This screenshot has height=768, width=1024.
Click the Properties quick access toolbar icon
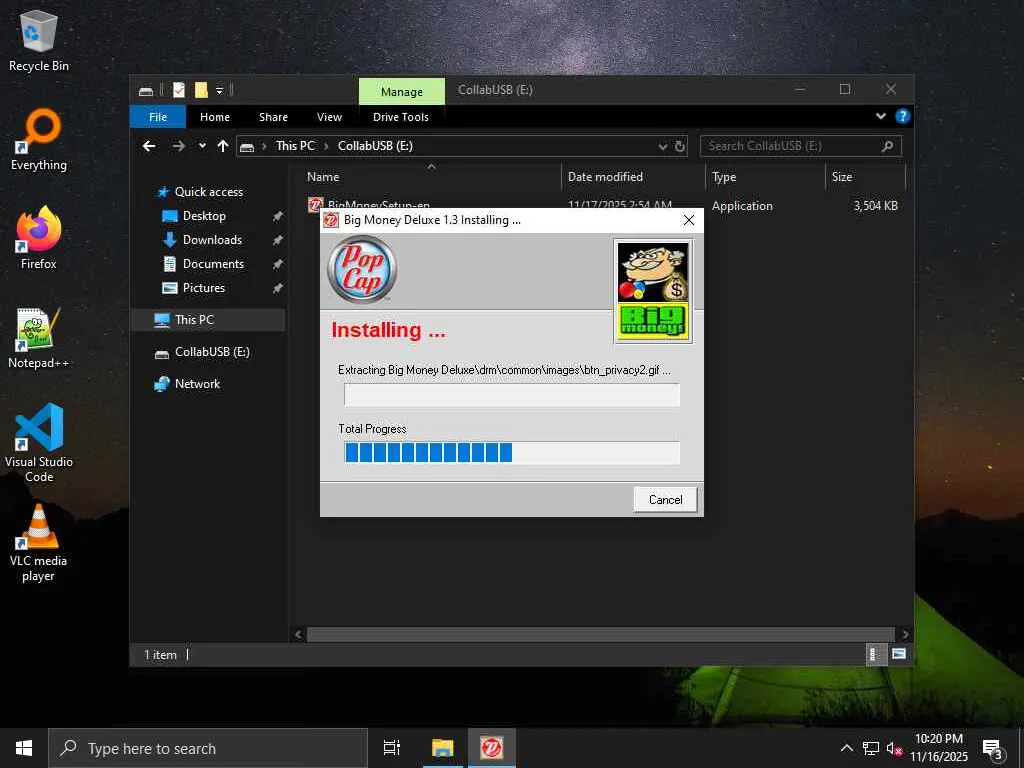(179, 90)
